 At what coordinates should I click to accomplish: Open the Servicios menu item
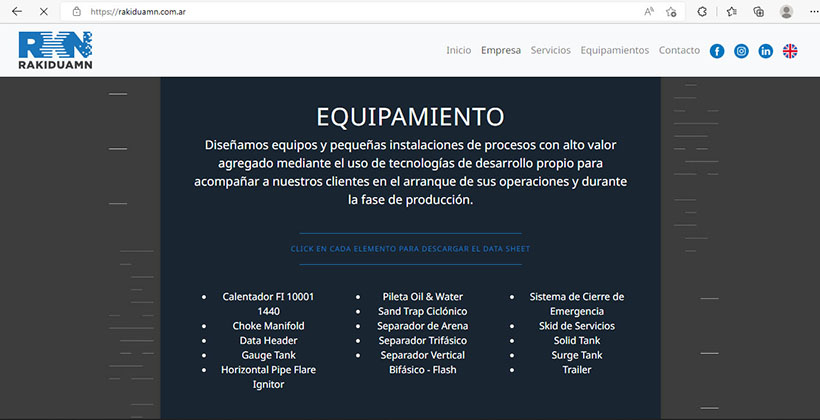[550, 50]
